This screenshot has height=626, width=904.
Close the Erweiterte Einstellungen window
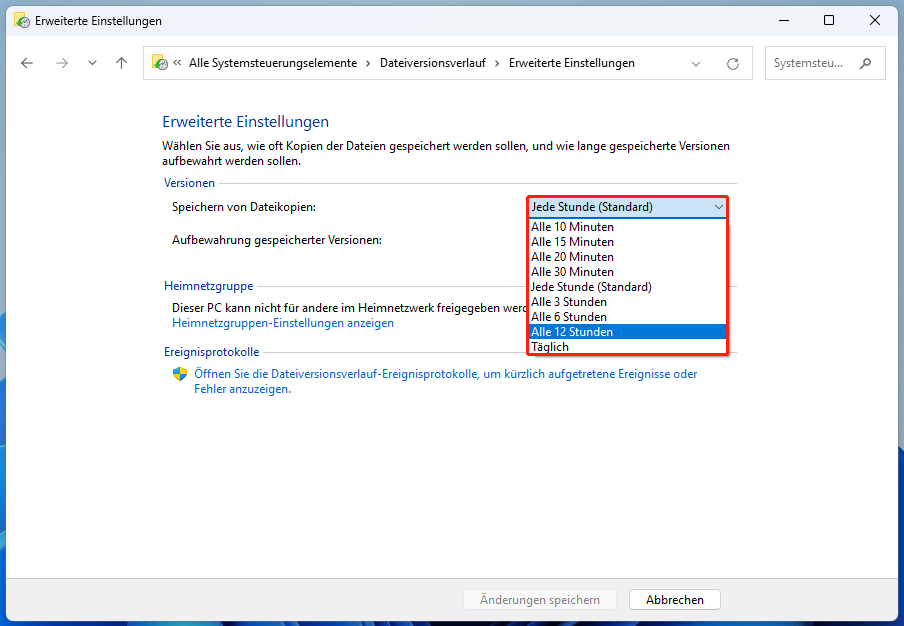tap(875, 21)
